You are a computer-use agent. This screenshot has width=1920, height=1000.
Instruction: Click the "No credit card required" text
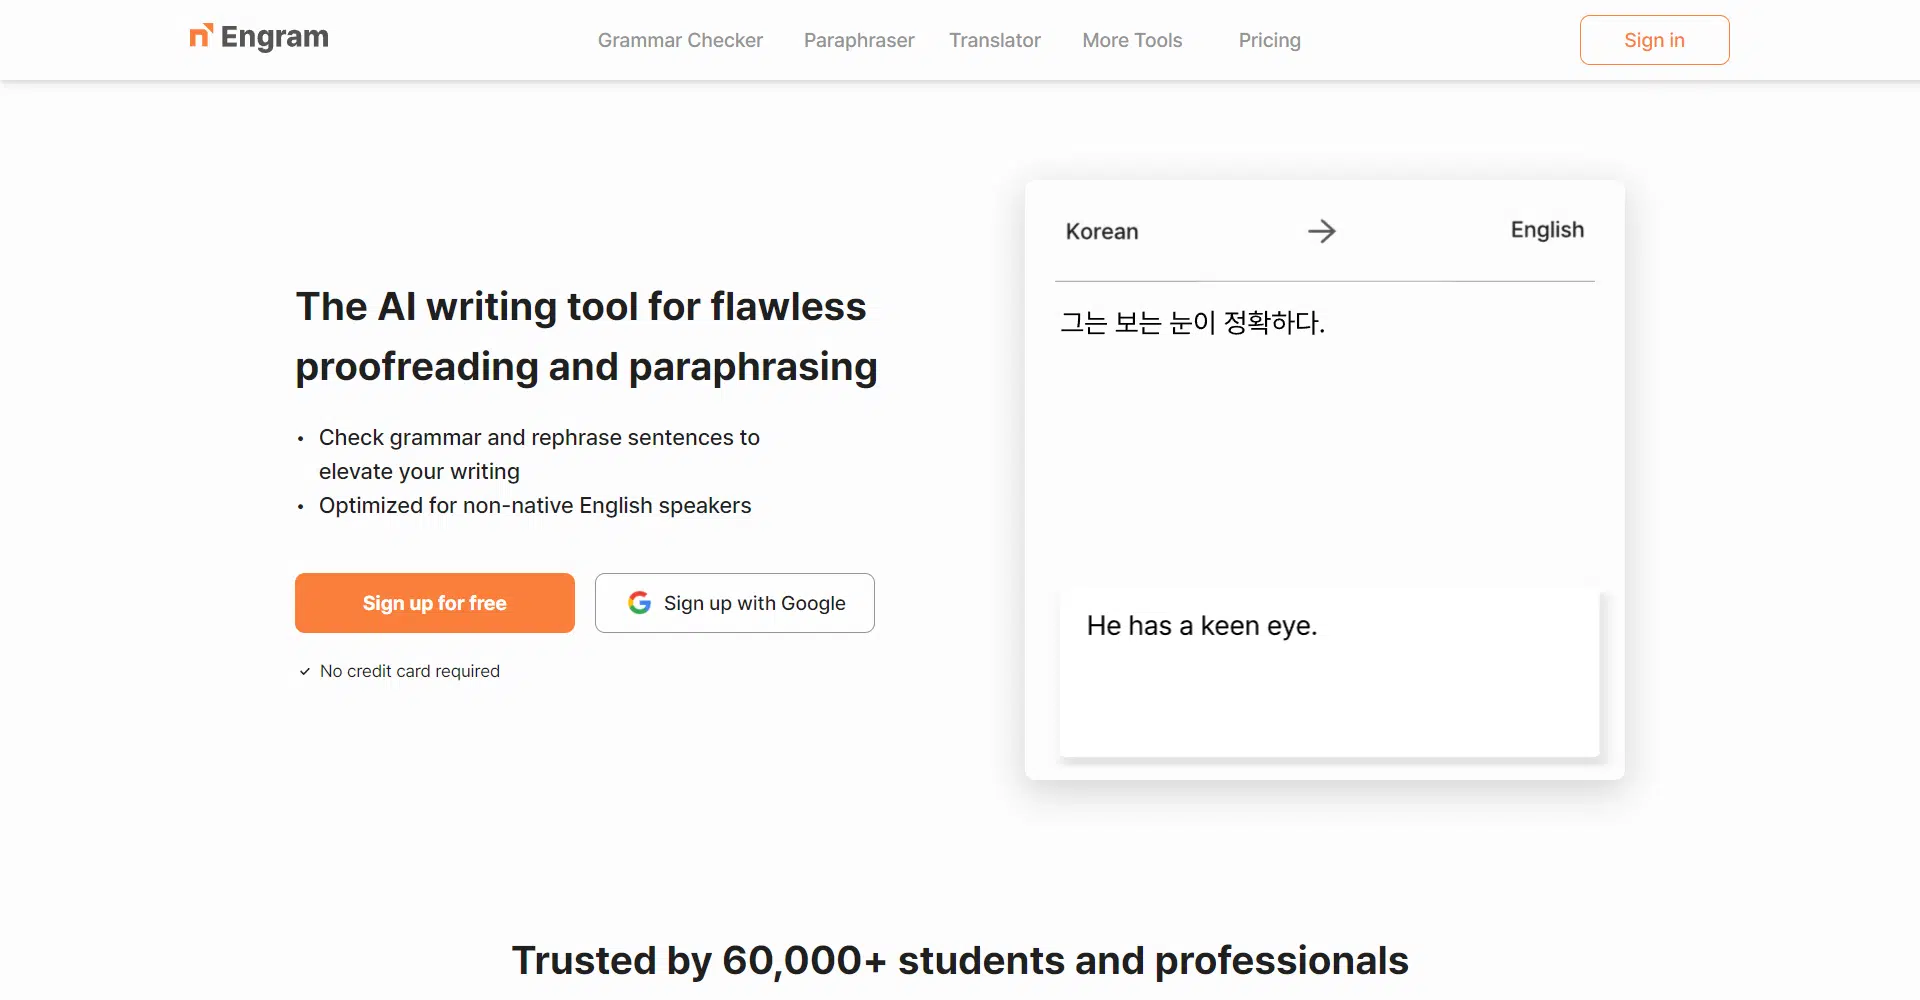[409, 671]
